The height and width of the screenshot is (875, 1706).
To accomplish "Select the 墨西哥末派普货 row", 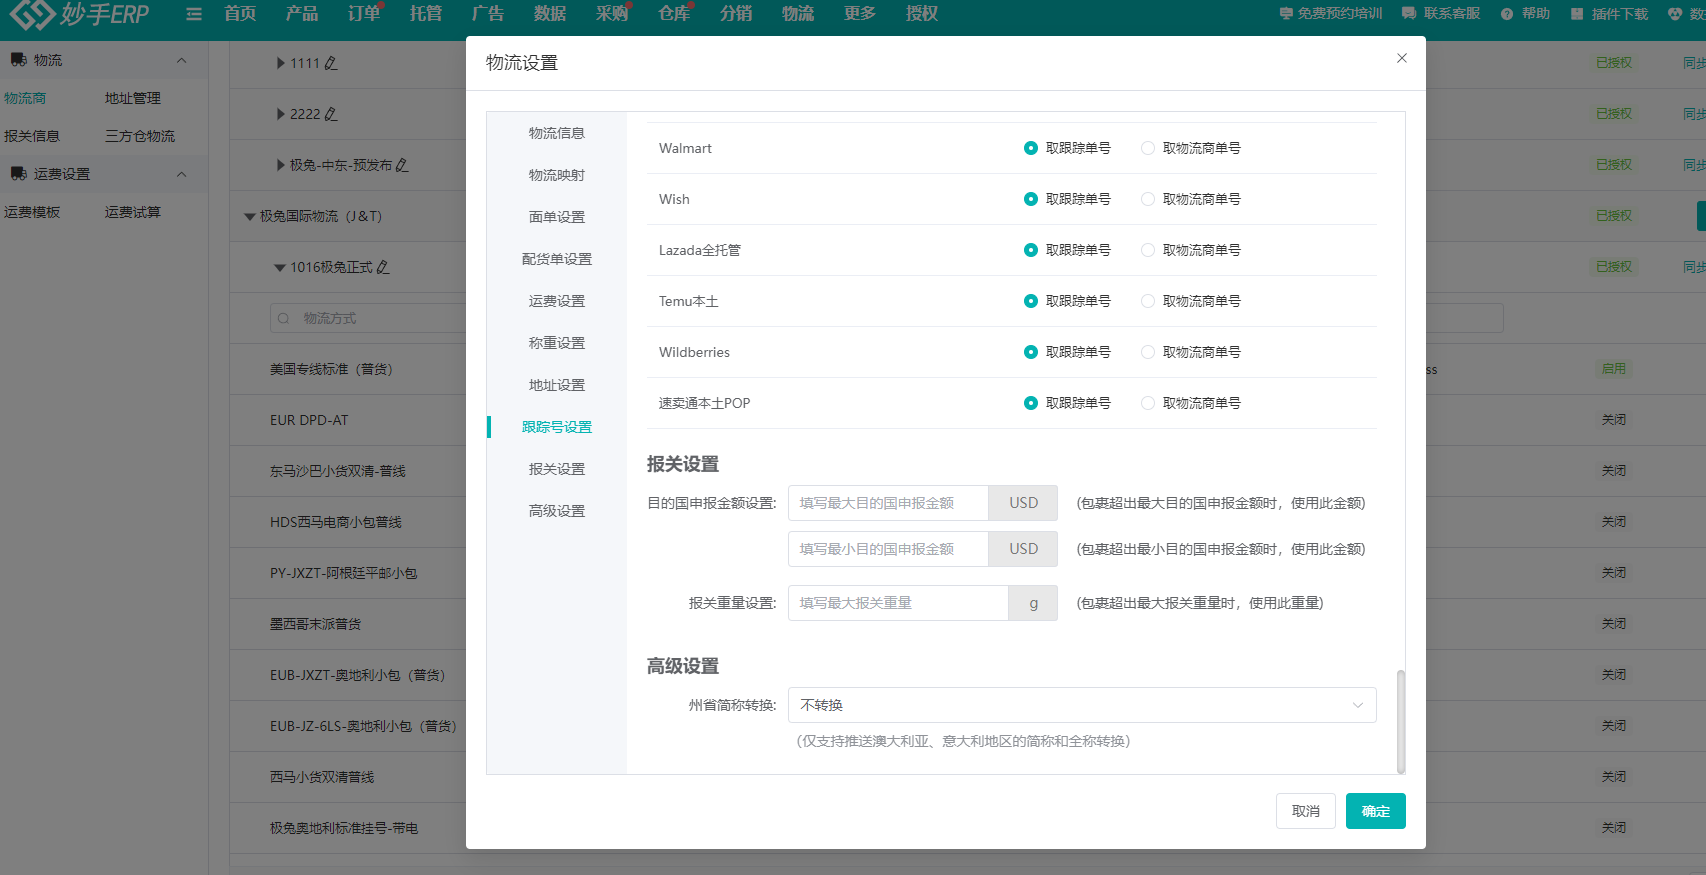I will 315,624.
